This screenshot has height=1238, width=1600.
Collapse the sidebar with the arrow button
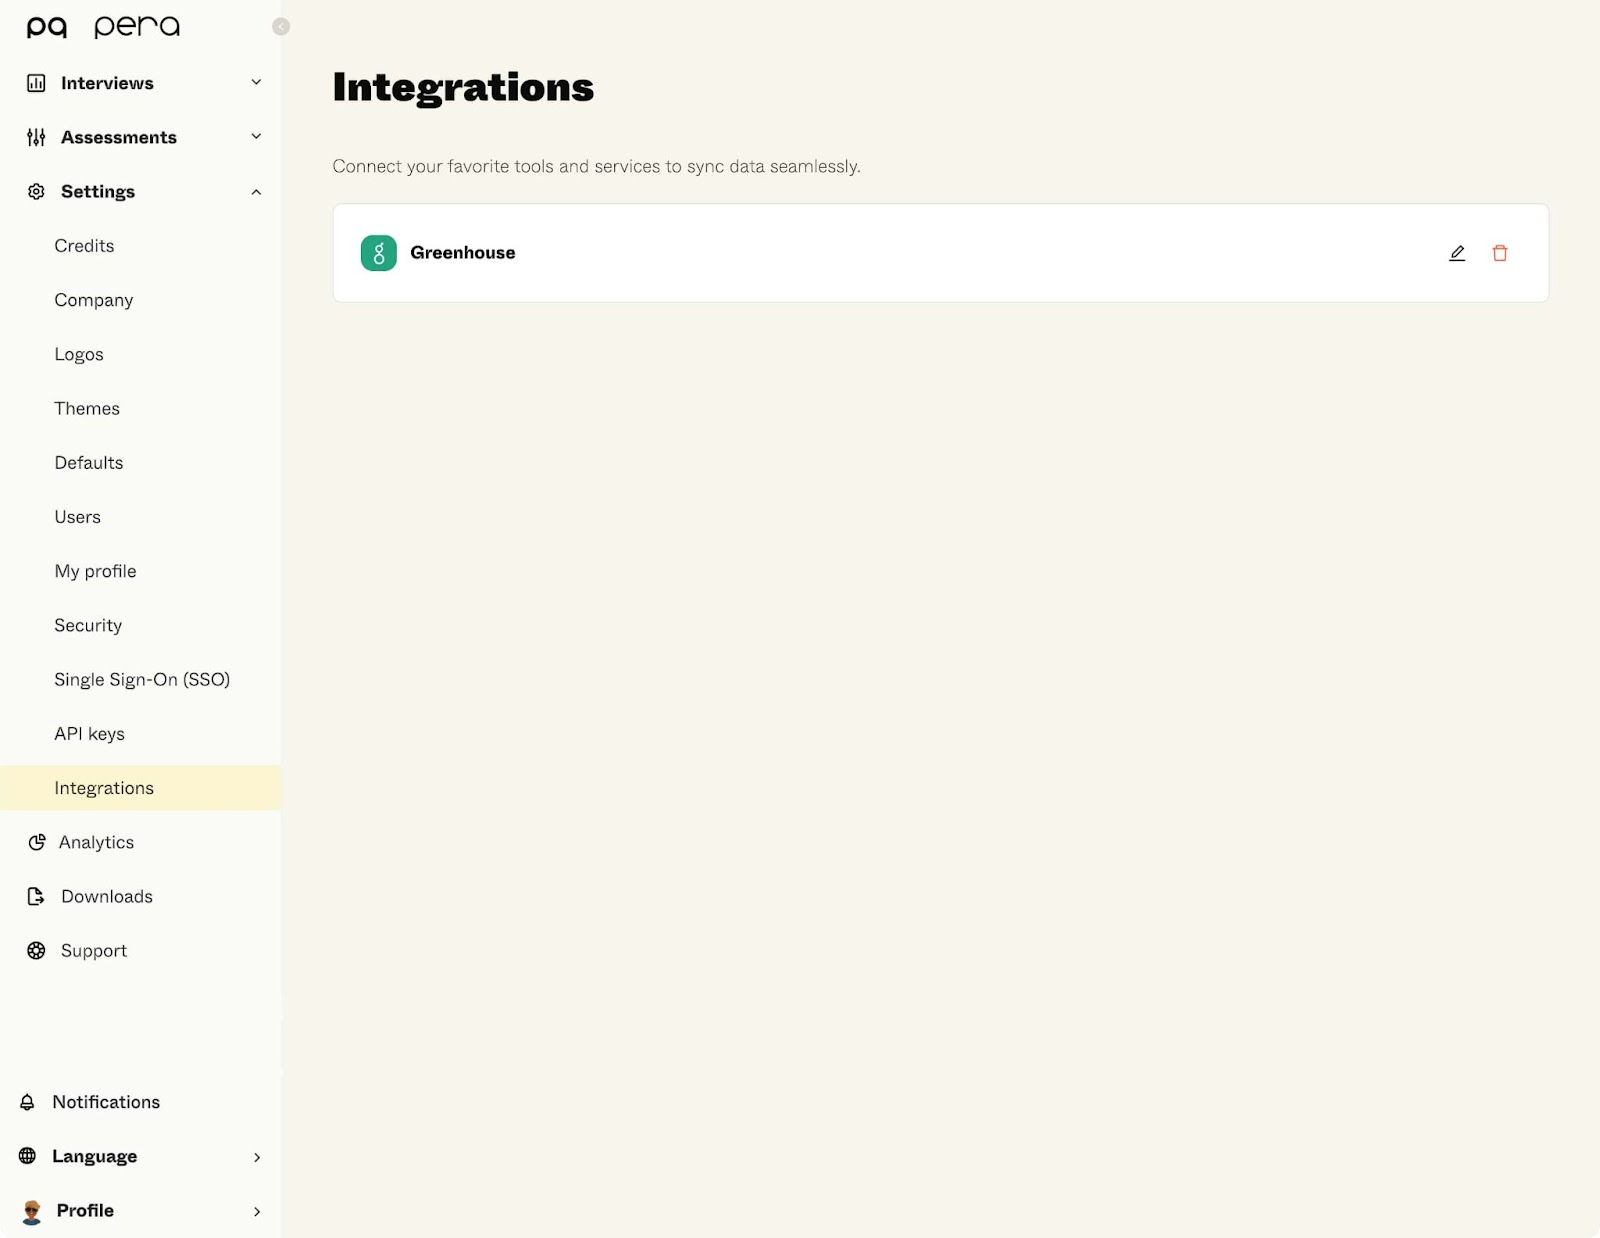point(281,27)
